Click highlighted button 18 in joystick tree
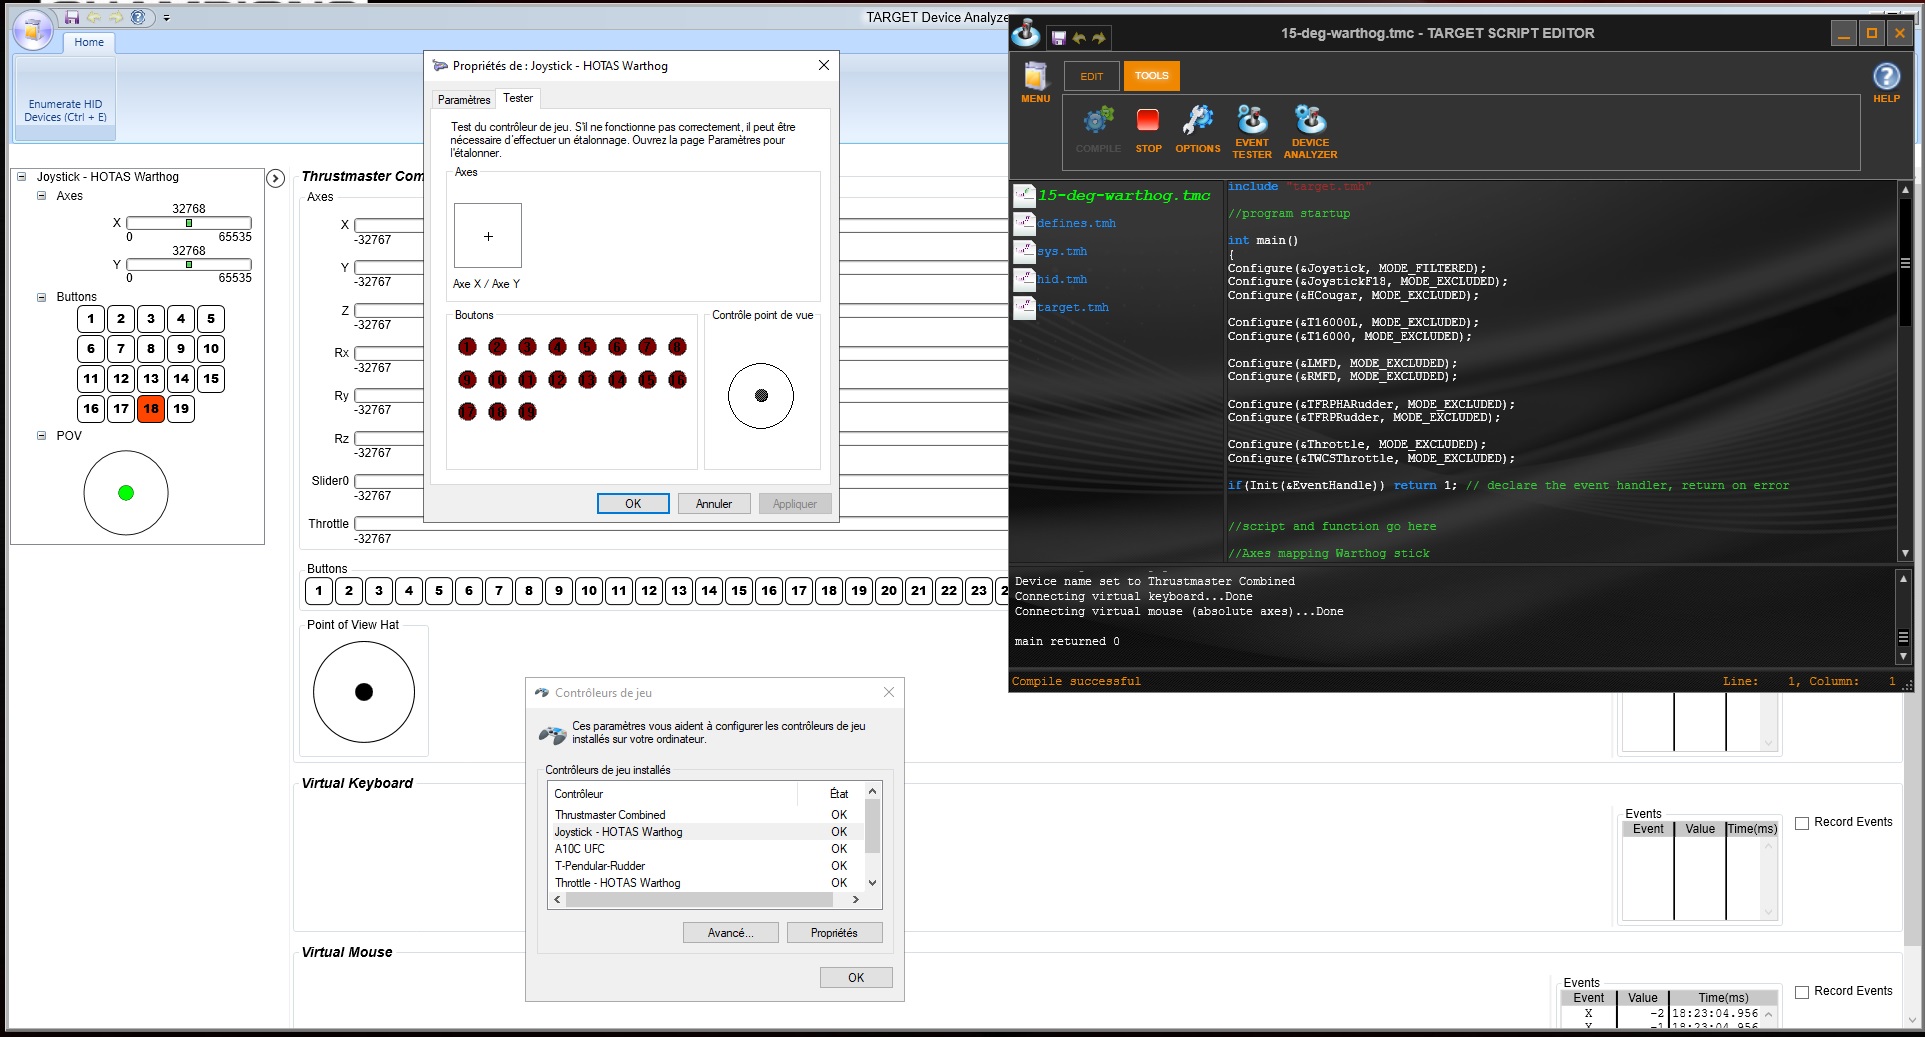 [151, 408]
